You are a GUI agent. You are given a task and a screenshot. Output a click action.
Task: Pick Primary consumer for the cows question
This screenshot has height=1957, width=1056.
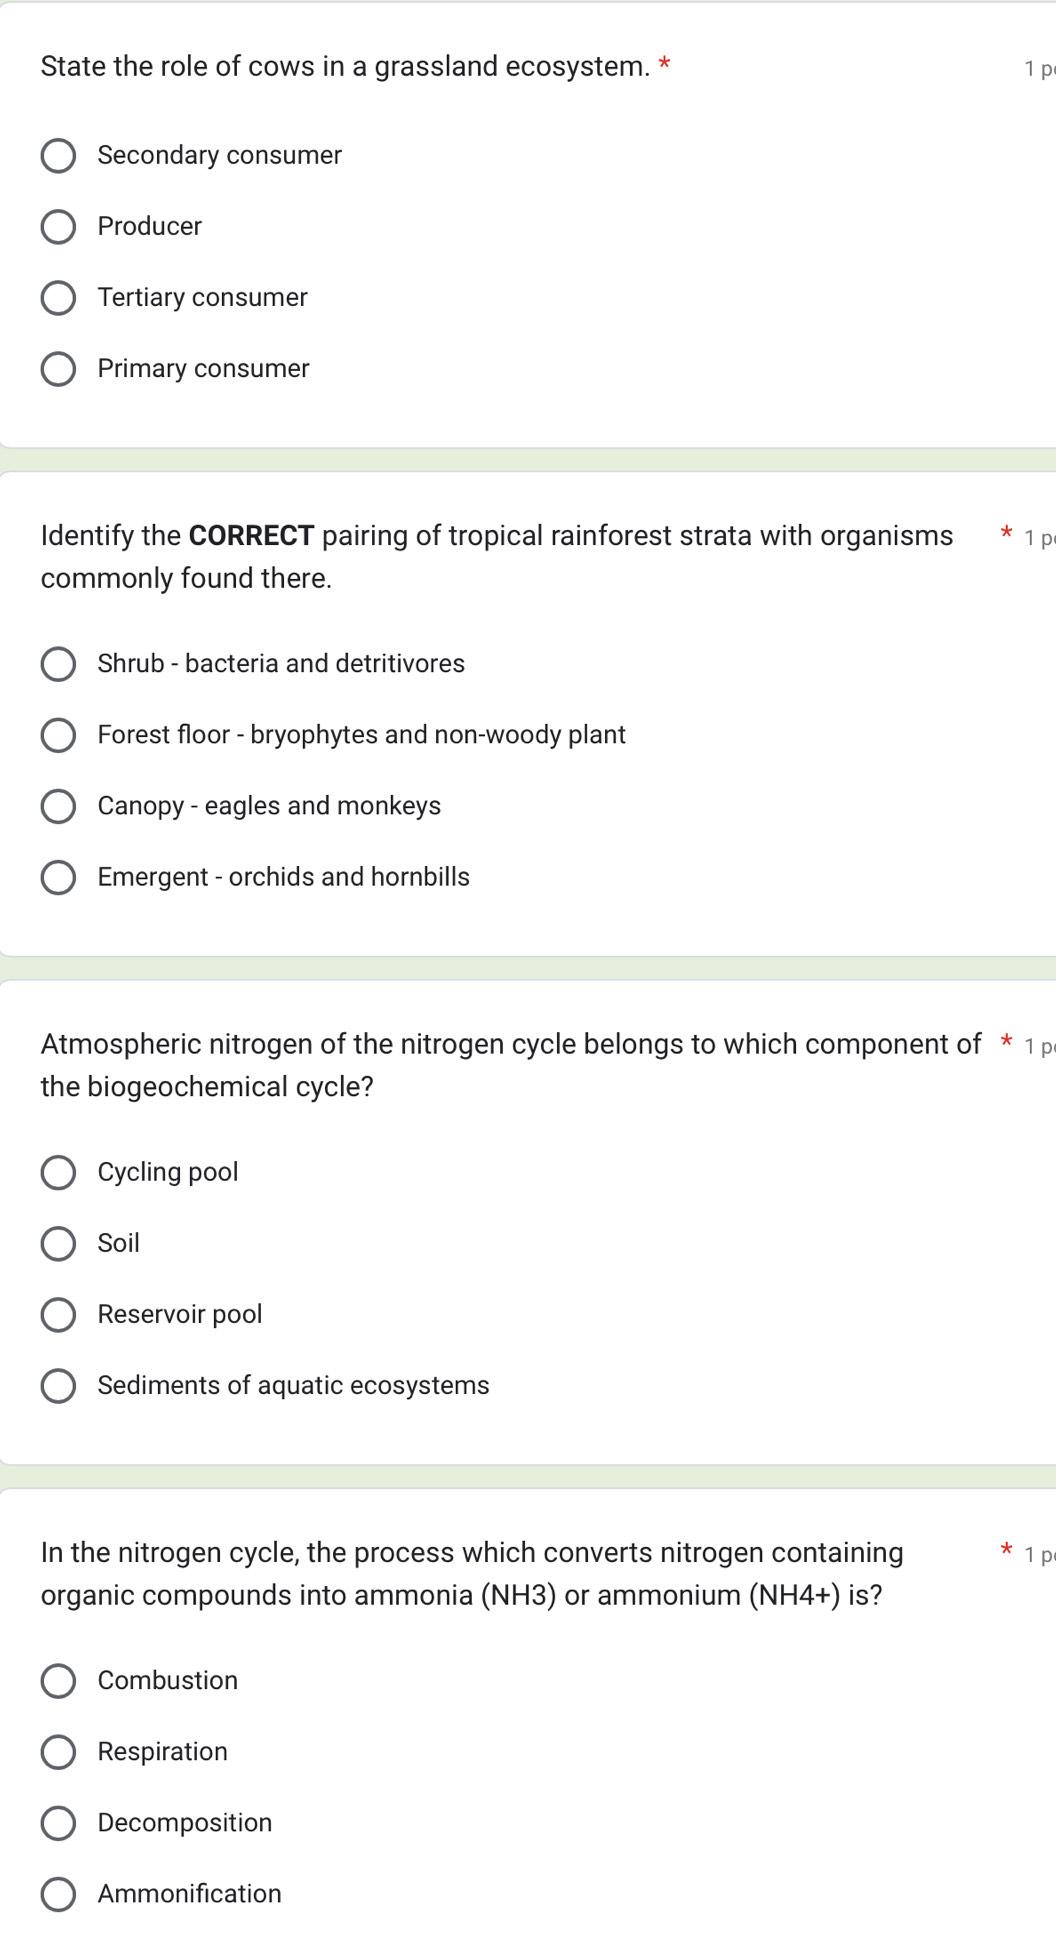pos(58,369)
